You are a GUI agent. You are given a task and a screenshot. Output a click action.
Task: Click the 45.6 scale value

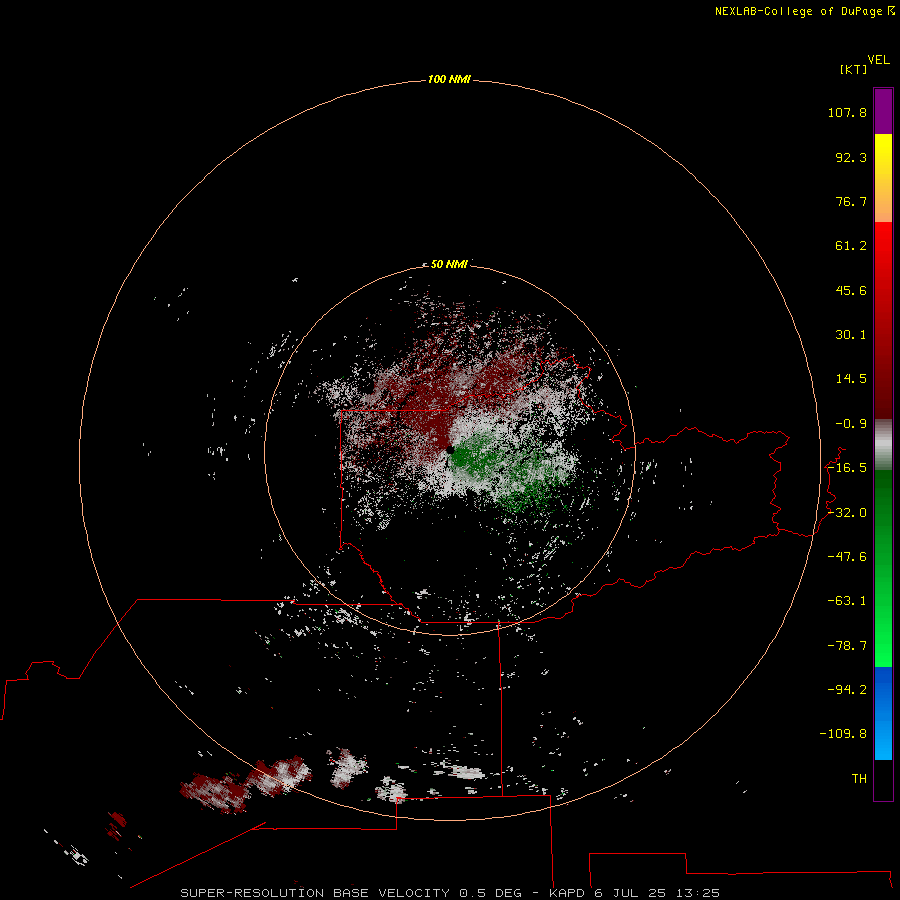click(x=851, y=290)
